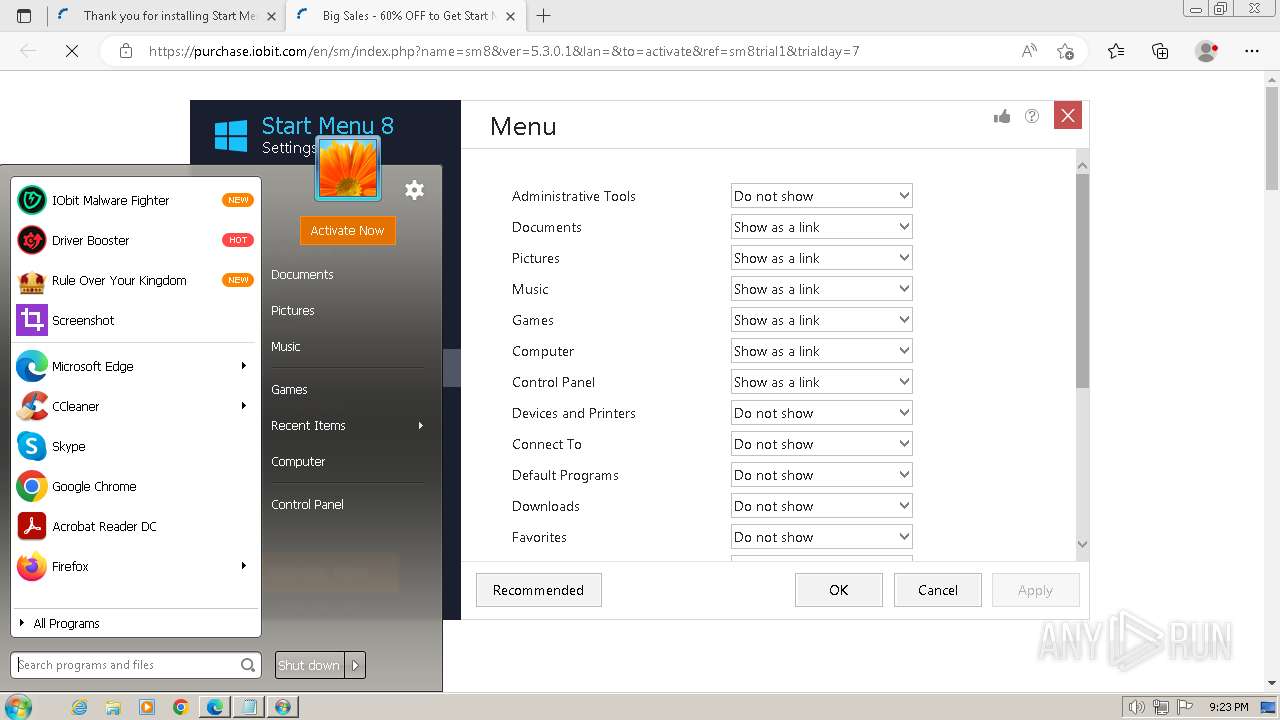Open Music link in start menu right pane
This screenshot has height=720, width=1280.
[x=286, y=346]
